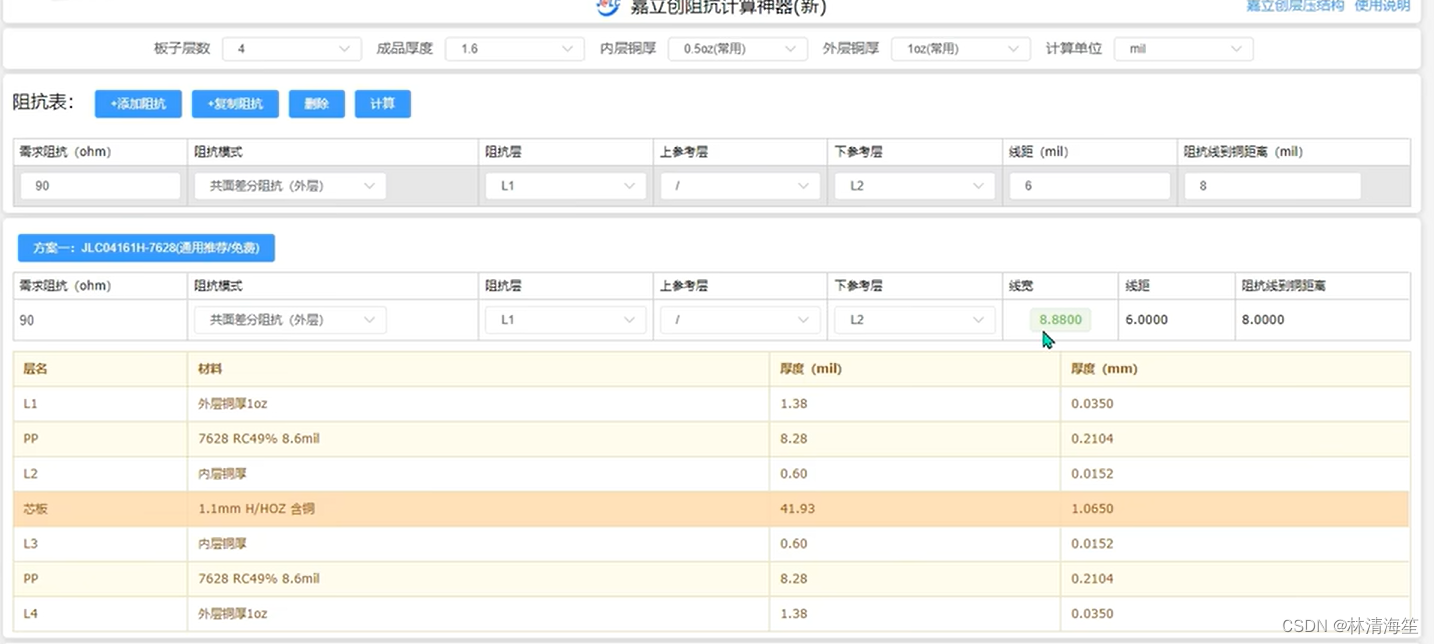Screen dimensions: 1434x644
Task: Click the 层名 column header
Action: coord(100,369)
